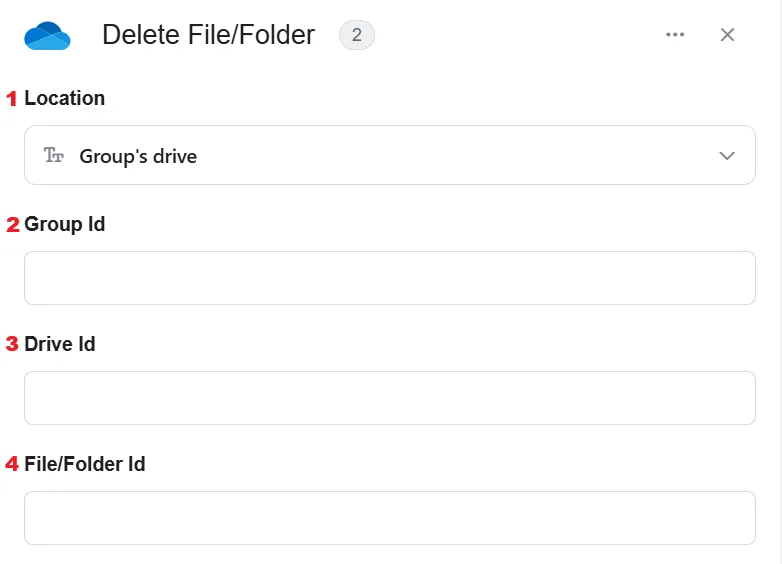Click red annotation number 2 marker
Screen dimensions: 782x564
click(12, 224)
